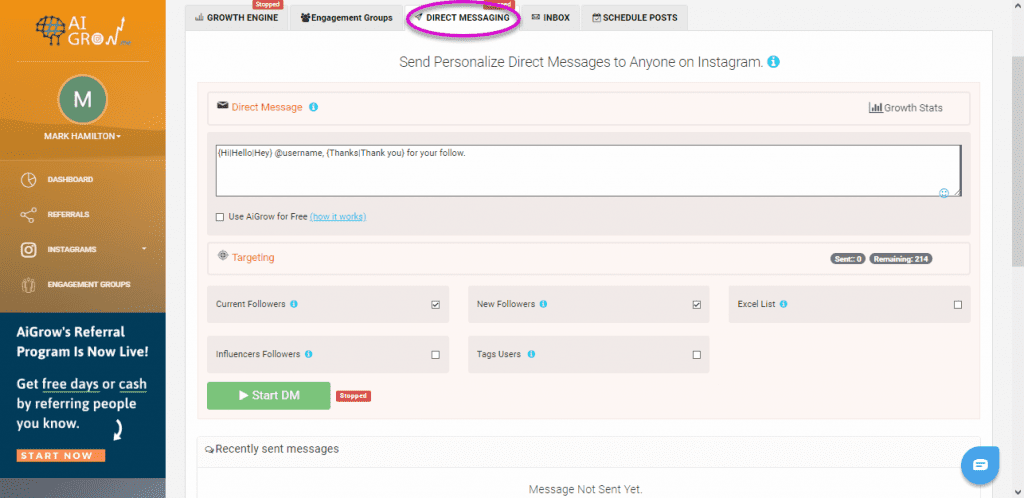Click the info icon next to Excel List
Image resolution: width=1024 pixels, height=498 pixels.
click(783, 304)
